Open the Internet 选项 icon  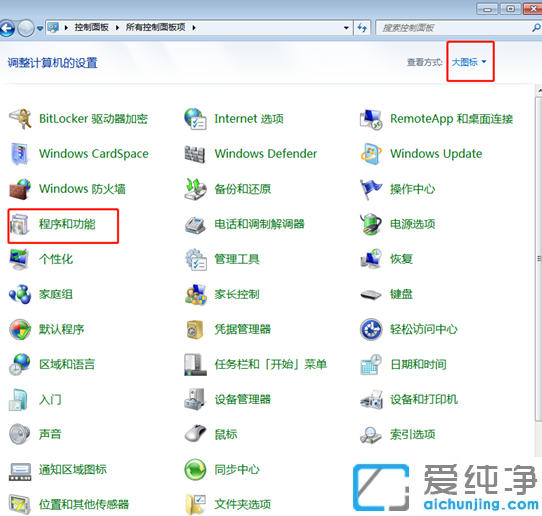[x=195, y=119]
